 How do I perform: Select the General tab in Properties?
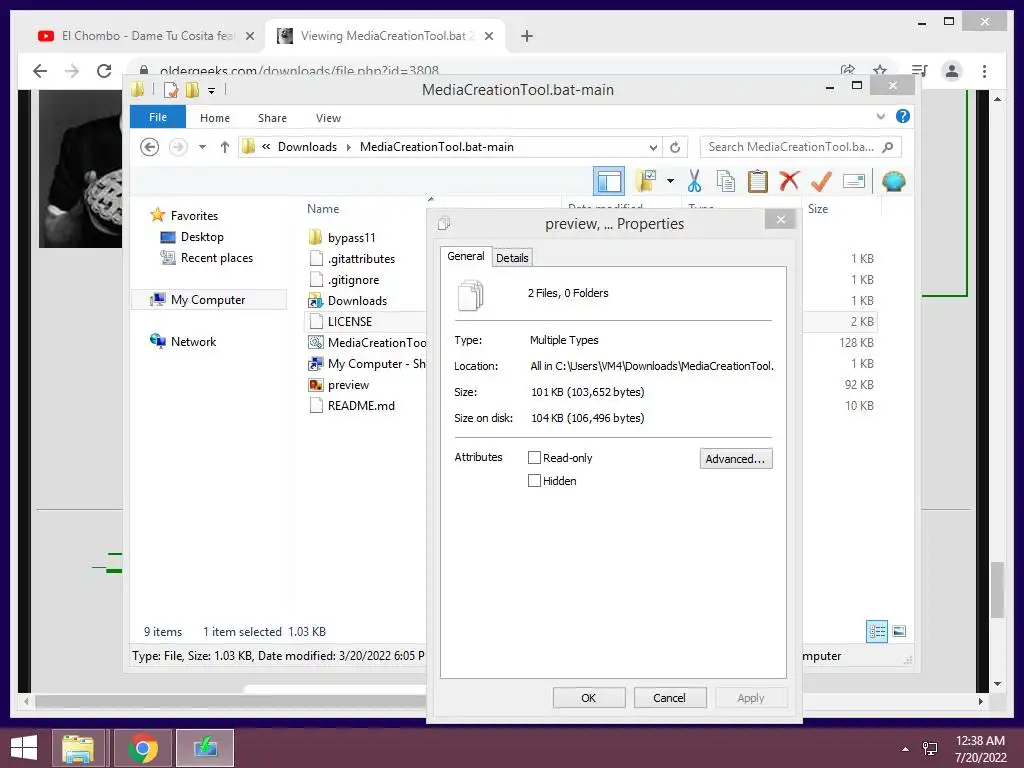tap(466, 256)
